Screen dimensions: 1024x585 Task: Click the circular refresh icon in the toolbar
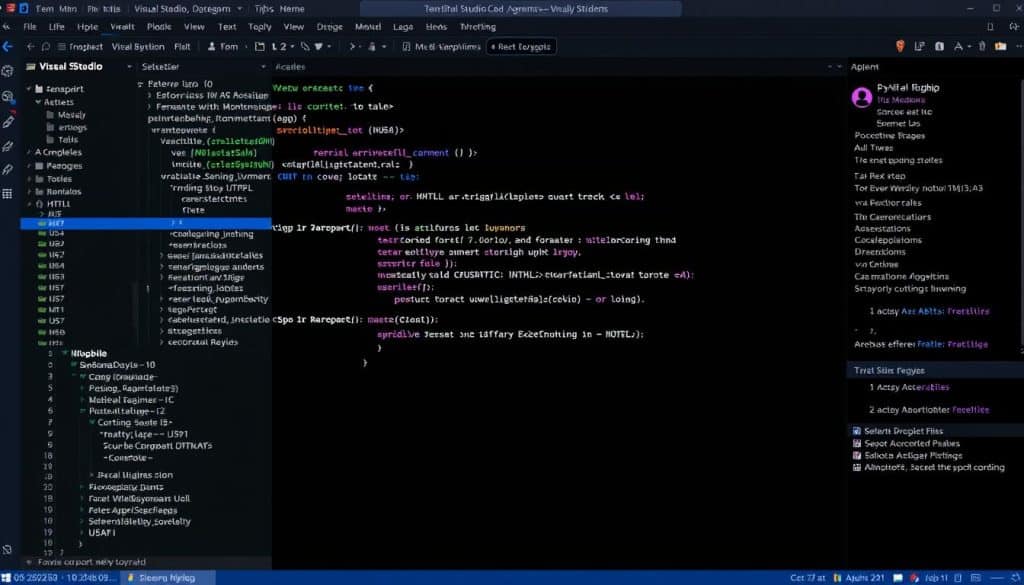pos(46,46)
